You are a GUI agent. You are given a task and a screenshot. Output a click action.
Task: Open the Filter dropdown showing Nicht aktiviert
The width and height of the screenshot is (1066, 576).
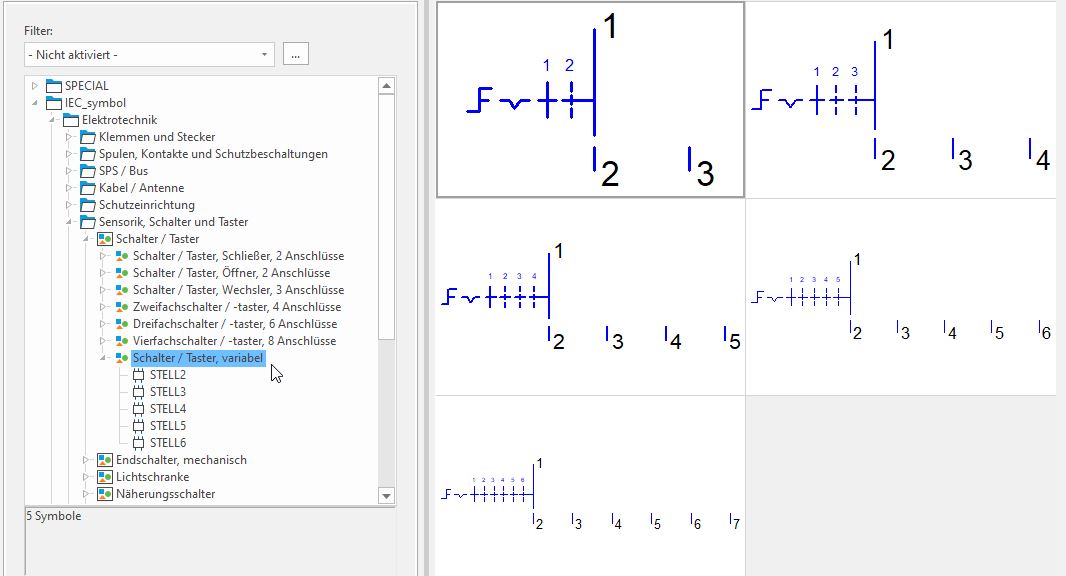click(x=149, y=55)
